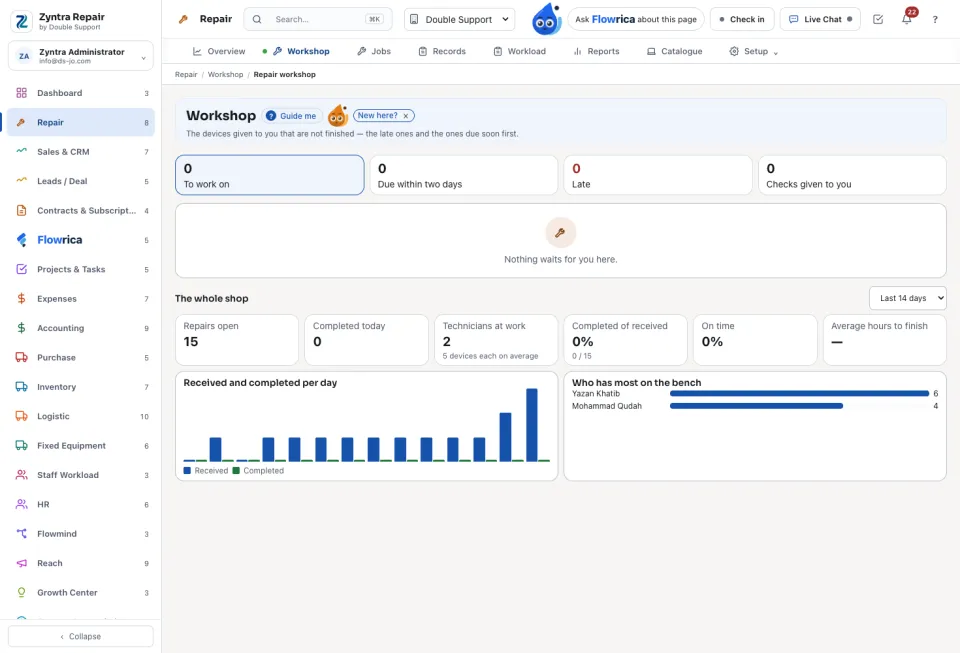
Task: Open Accounting module
Action: [x=81, y=328]
